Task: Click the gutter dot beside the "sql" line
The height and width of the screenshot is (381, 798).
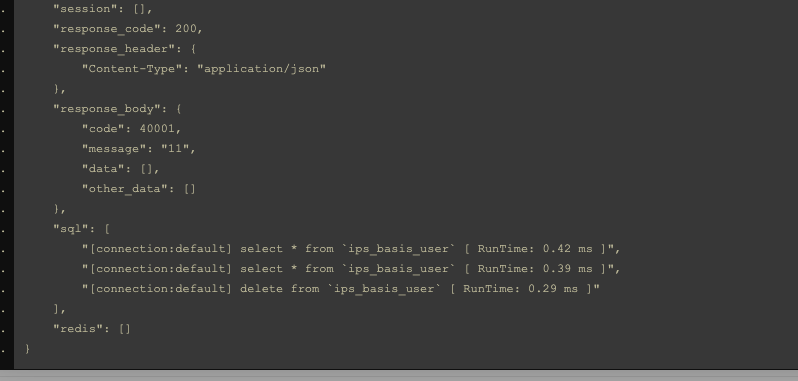Action: pos(4,230)
